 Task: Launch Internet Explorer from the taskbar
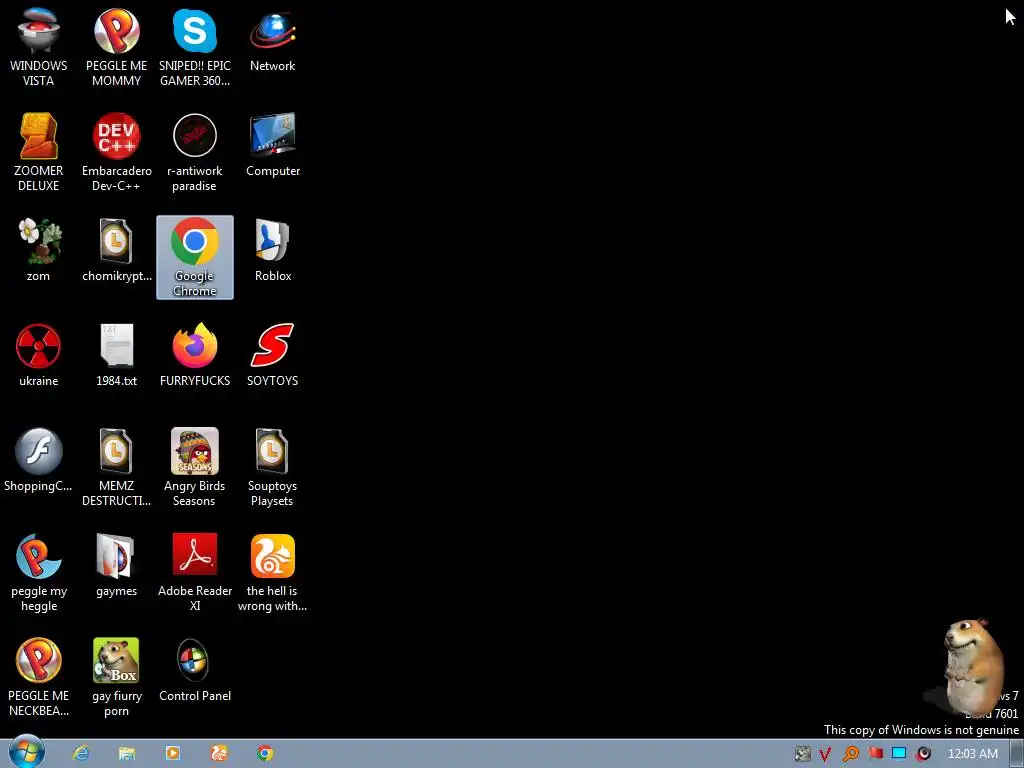click(81, 753)
